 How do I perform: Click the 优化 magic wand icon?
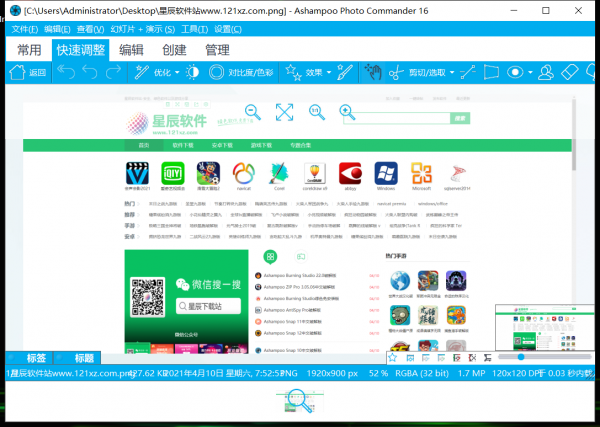click(142, 72)
